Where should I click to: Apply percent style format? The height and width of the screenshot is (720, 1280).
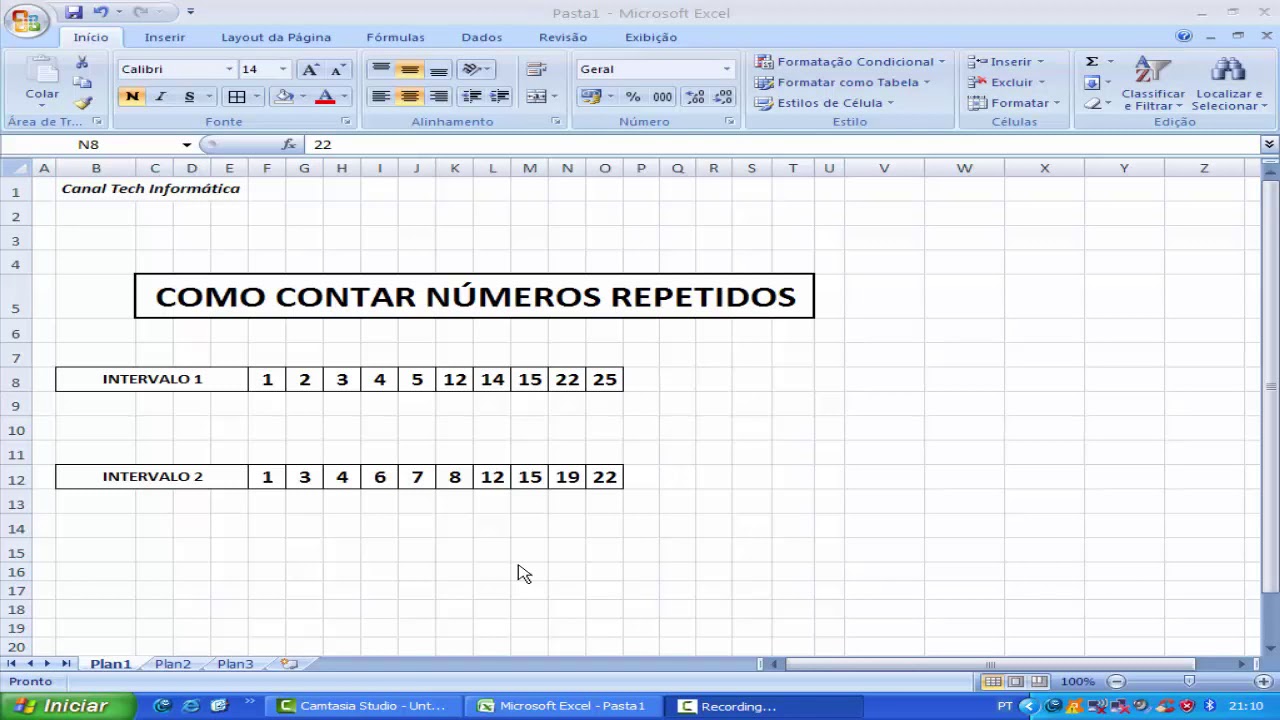coord(633,97)
